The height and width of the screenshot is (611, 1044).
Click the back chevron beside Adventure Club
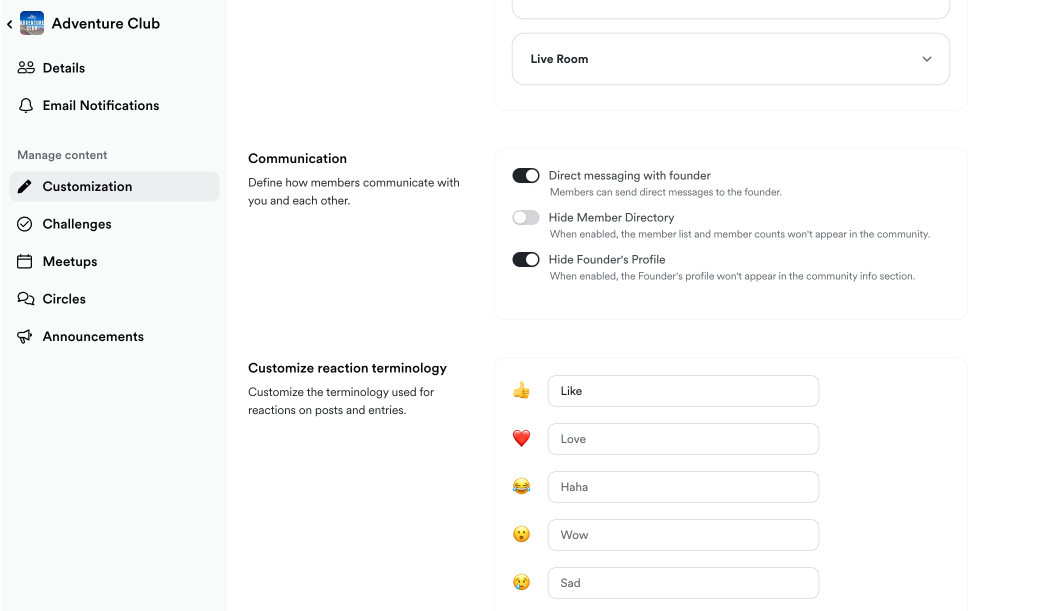(10, 24)
